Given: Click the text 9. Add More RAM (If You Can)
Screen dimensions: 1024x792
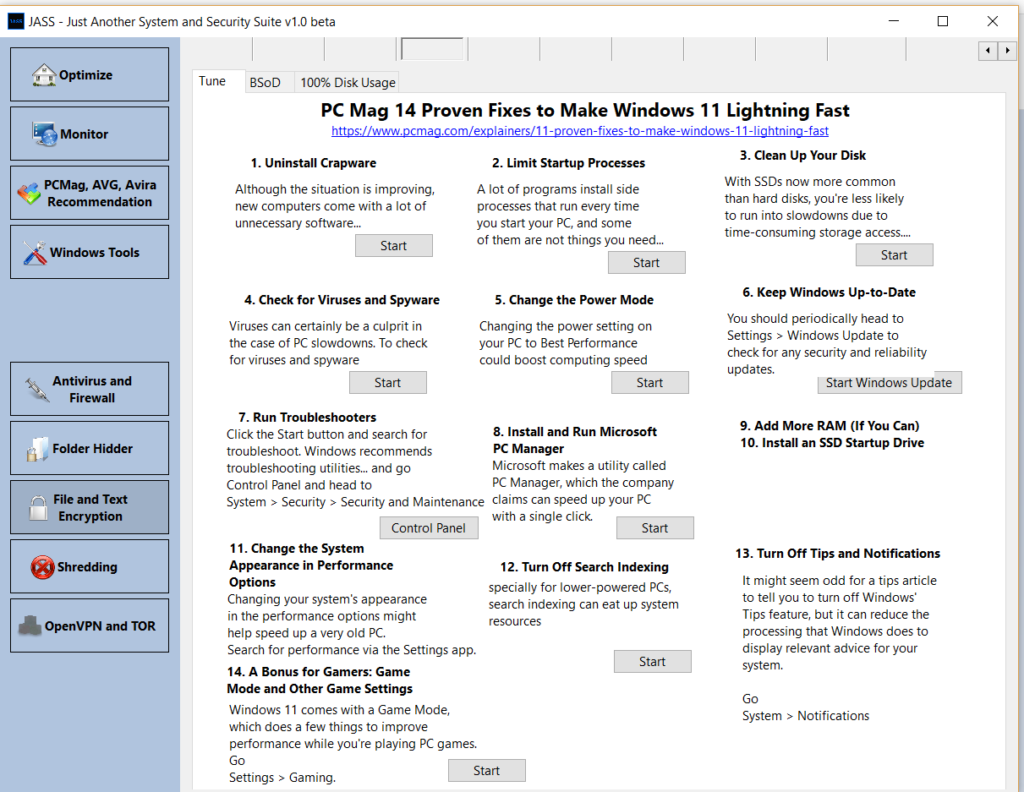Looking at the screenshot, I should coord(829,426).
